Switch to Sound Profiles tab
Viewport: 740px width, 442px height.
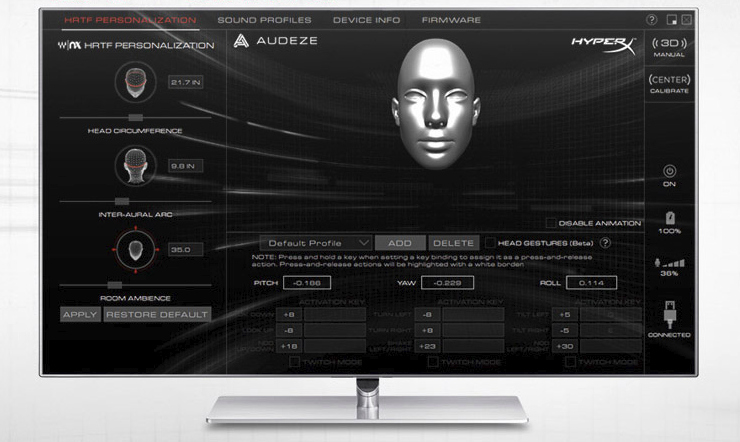pyautogui.click(x=264, y=20)
